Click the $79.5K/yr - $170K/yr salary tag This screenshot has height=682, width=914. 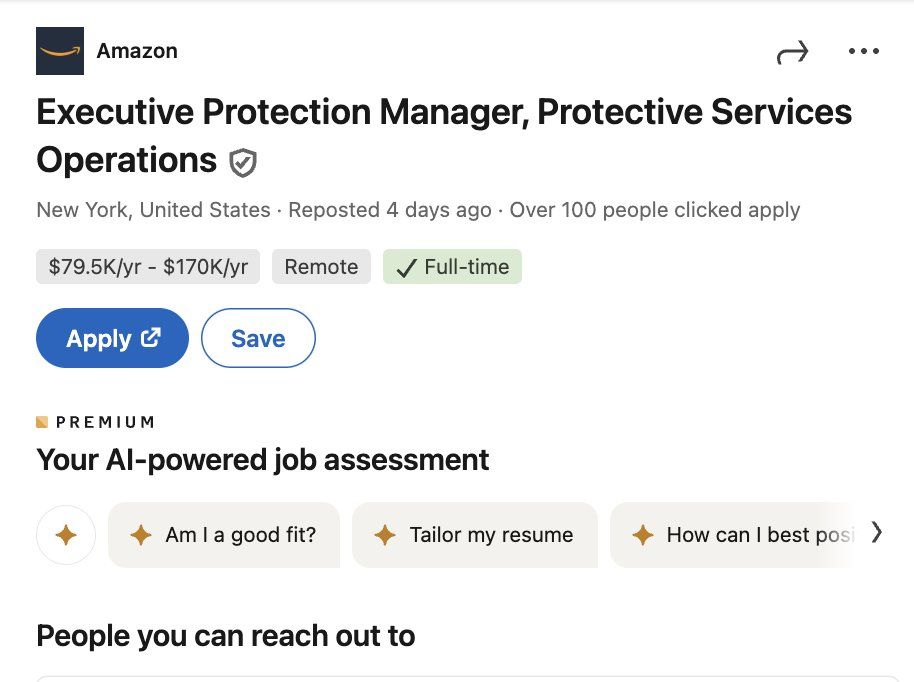(148, 267)
